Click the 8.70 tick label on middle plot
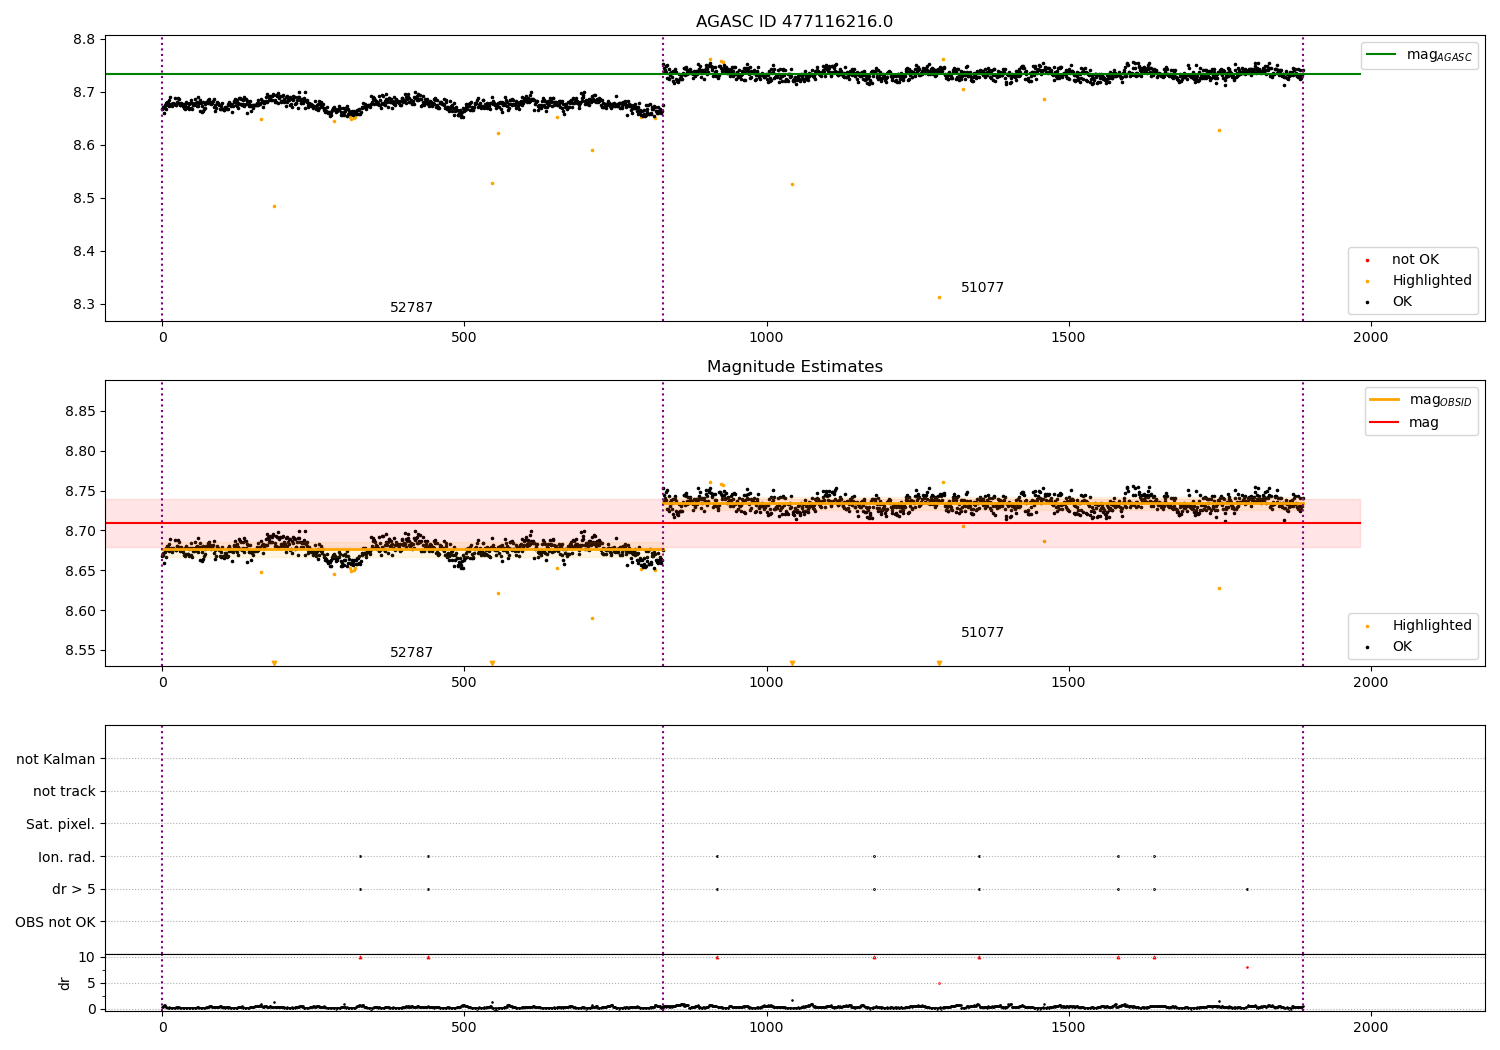This screenshot has height=1050, width=1500. point(81,531)
